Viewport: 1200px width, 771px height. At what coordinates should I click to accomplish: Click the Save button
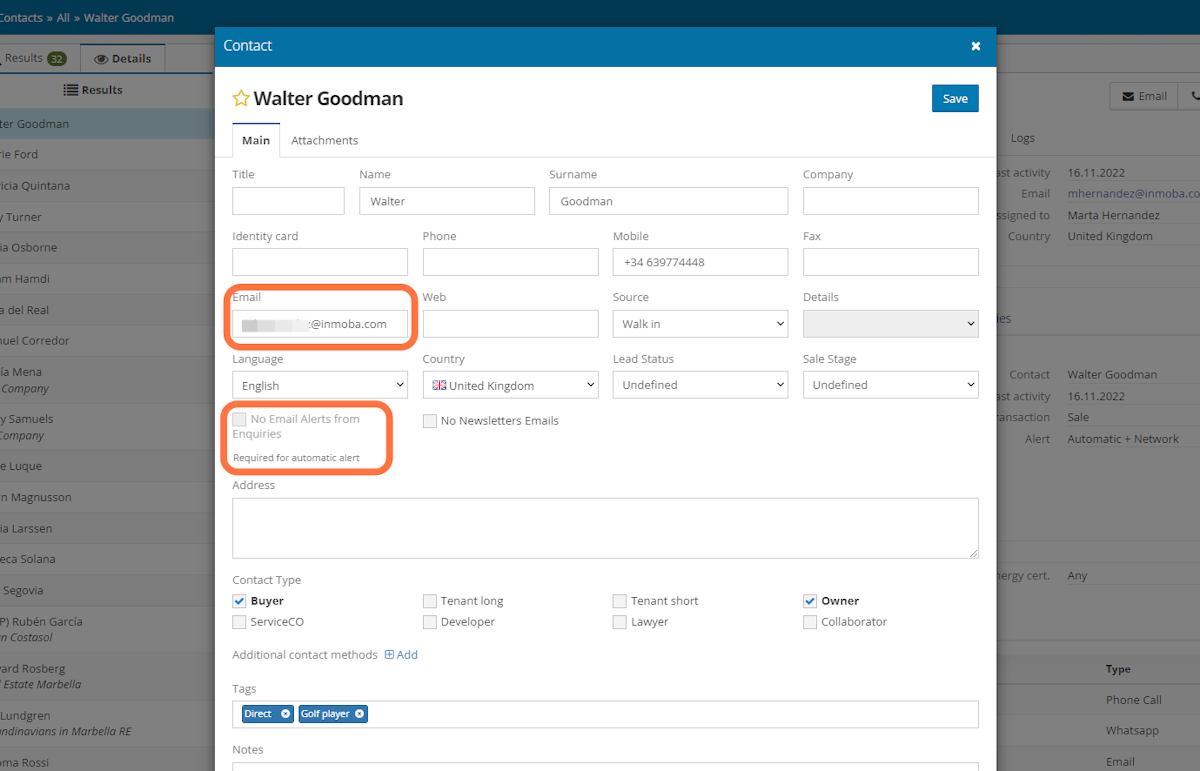(954, 98)
